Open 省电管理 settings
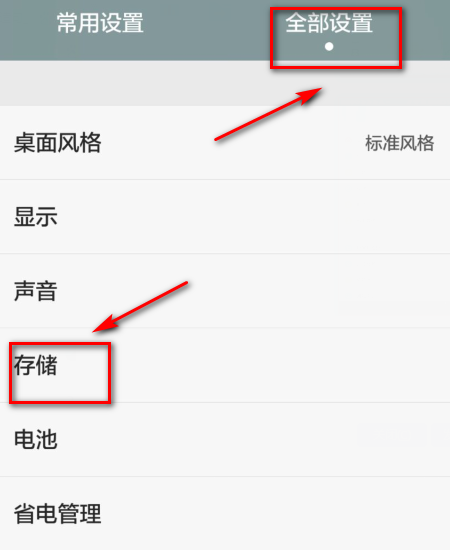Image resolution: width=450 pixels, height=550 pixels. (225, 513)
